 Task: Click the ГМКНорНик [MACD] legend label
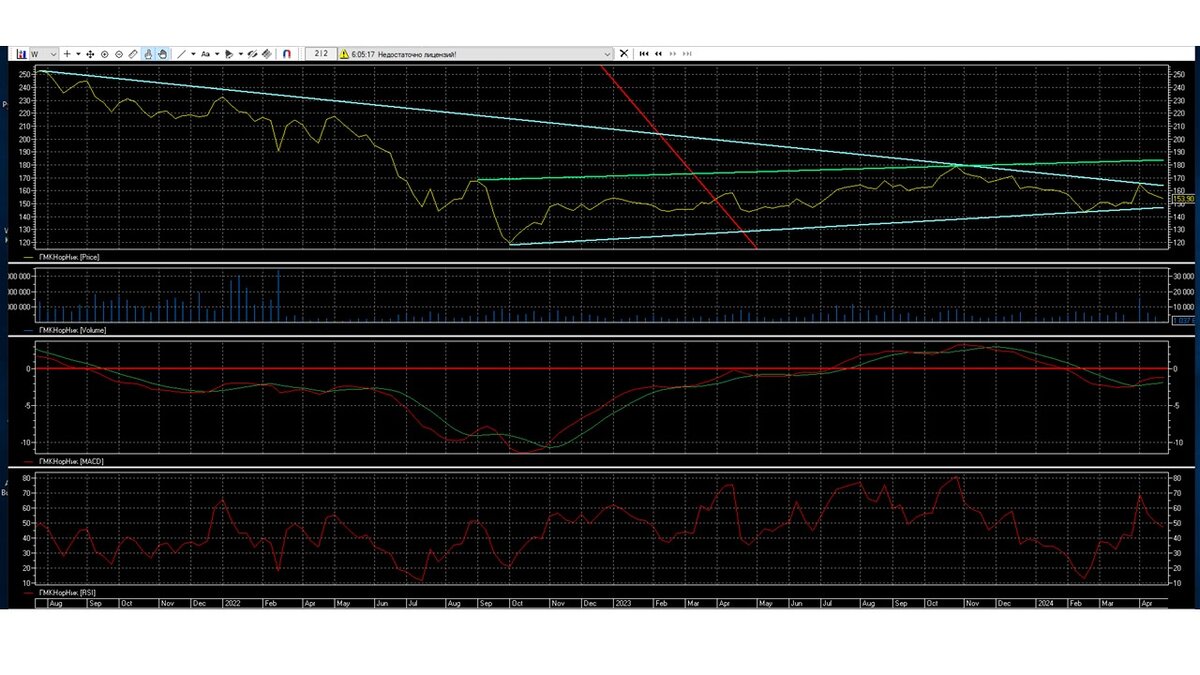coord(71,461)
